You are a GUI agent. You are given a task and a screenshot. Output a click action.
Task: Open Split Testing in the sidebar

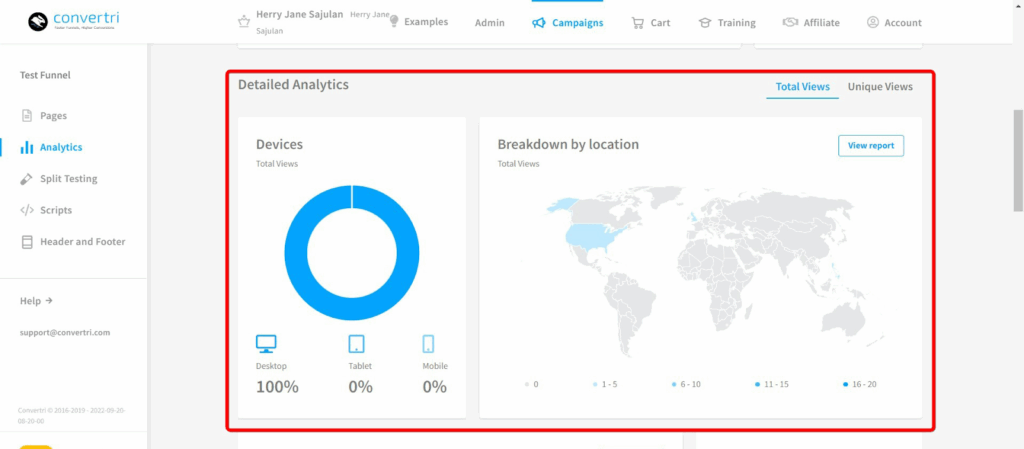click(x=68, y=179)
